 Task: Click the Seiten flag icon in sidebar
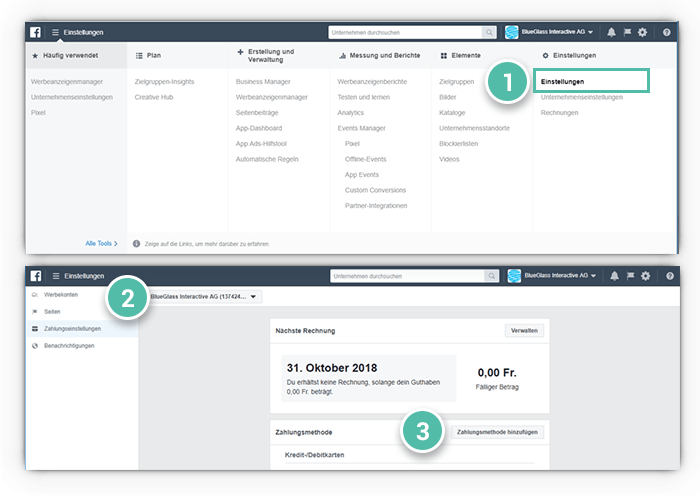[36, 312]
